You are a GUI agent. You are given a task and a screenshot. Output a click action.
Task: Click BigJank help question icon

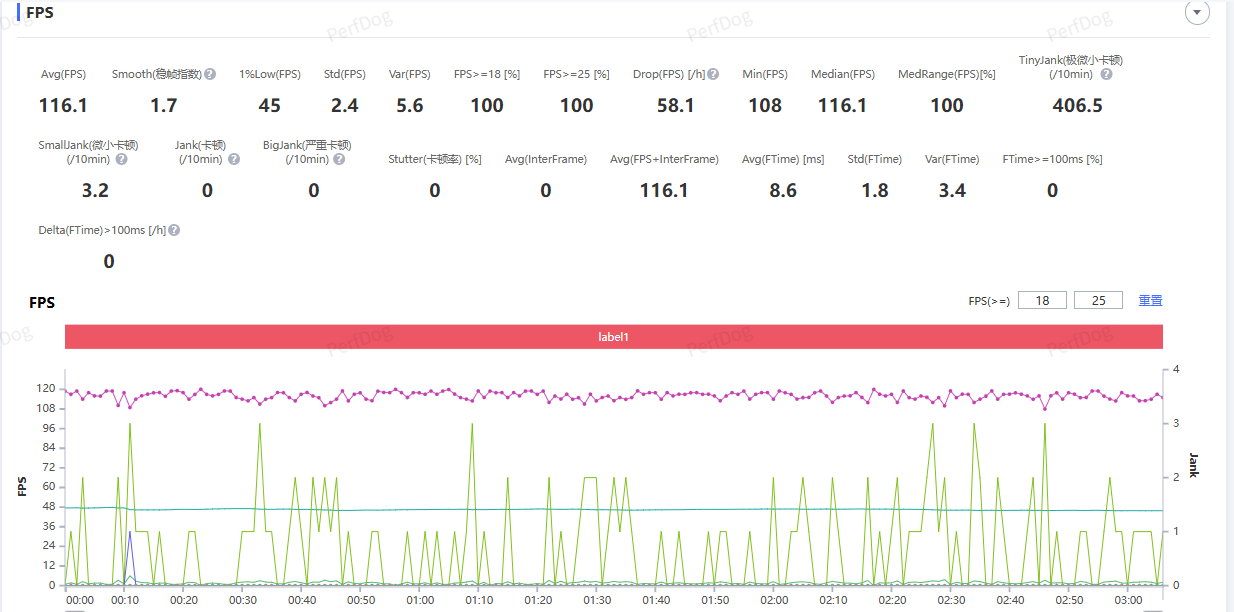point(339,159)
